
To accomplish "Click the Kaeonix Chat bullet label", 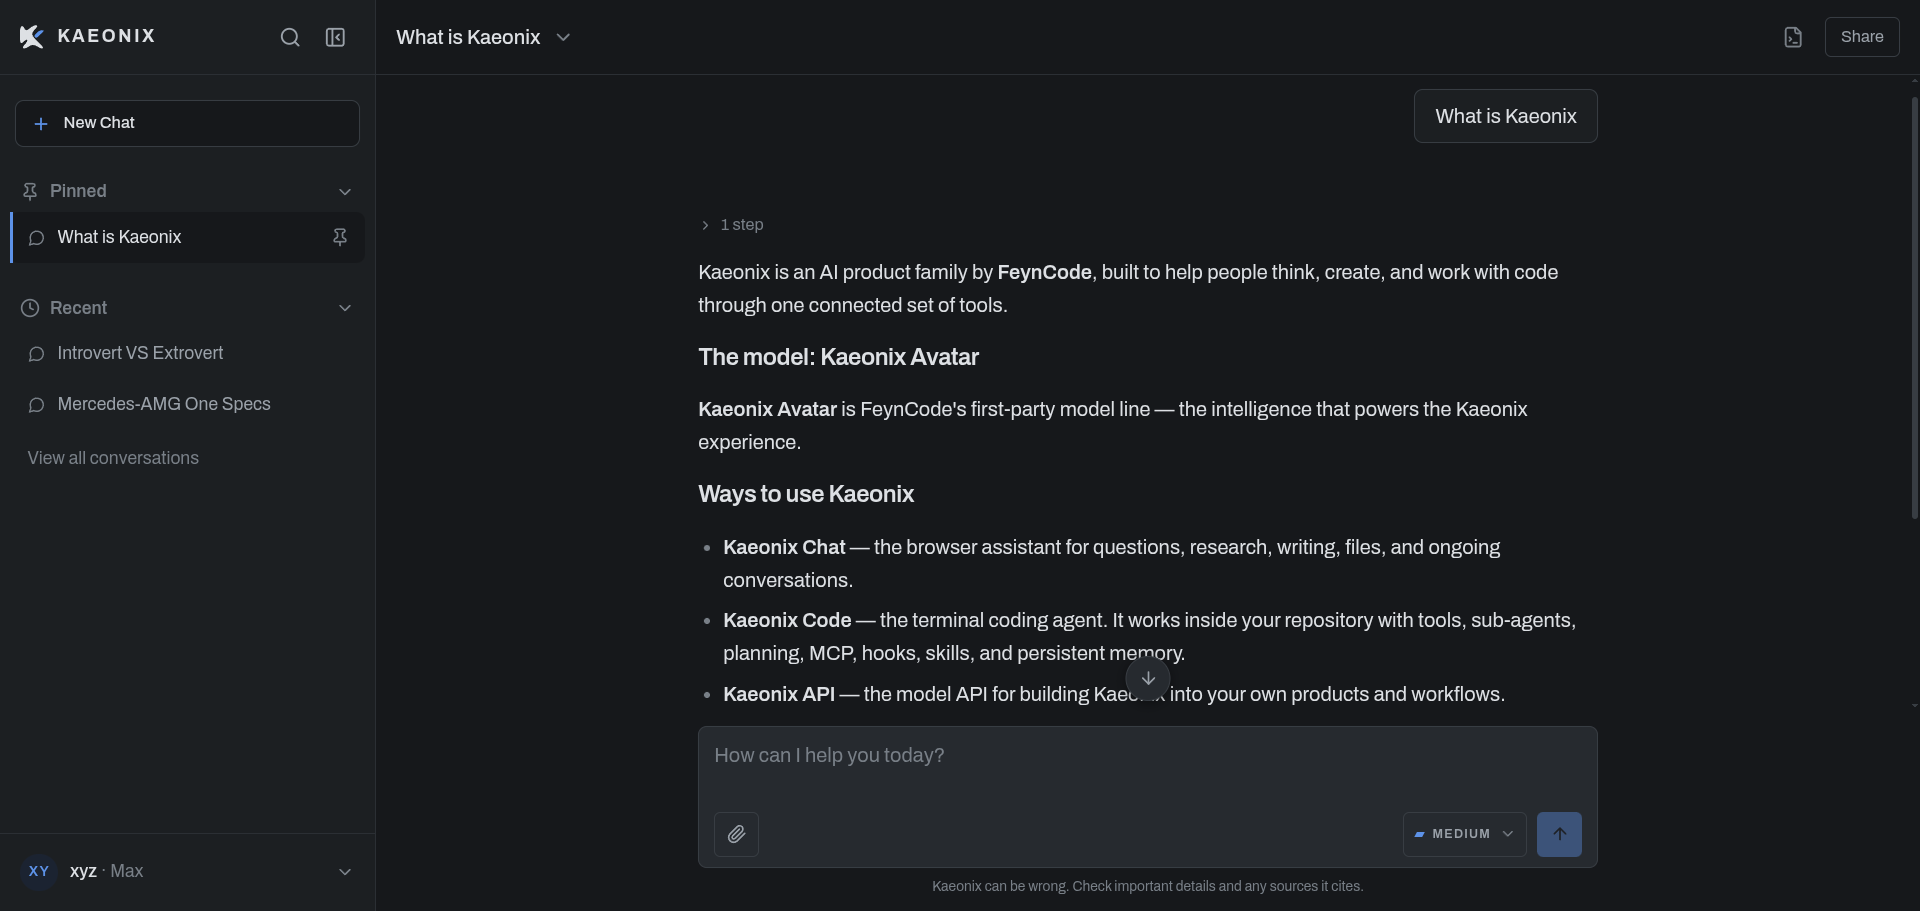I will coord(784,547).
